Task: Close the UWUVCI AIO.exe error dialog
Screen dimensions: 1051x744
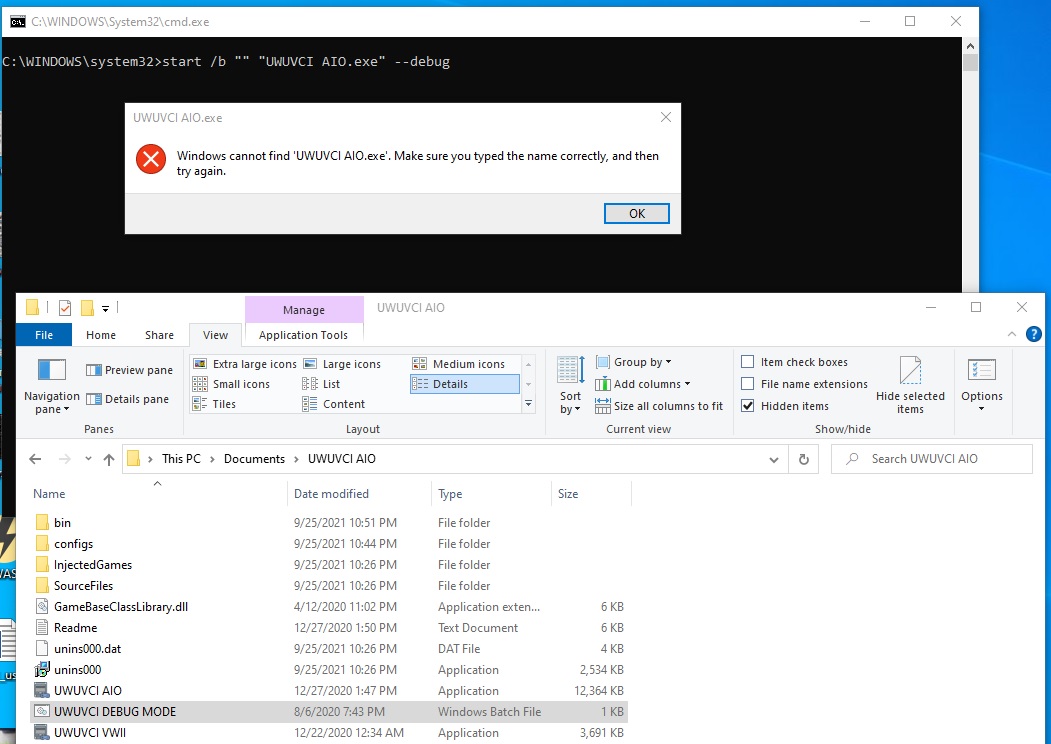Action: coord(666,117)
